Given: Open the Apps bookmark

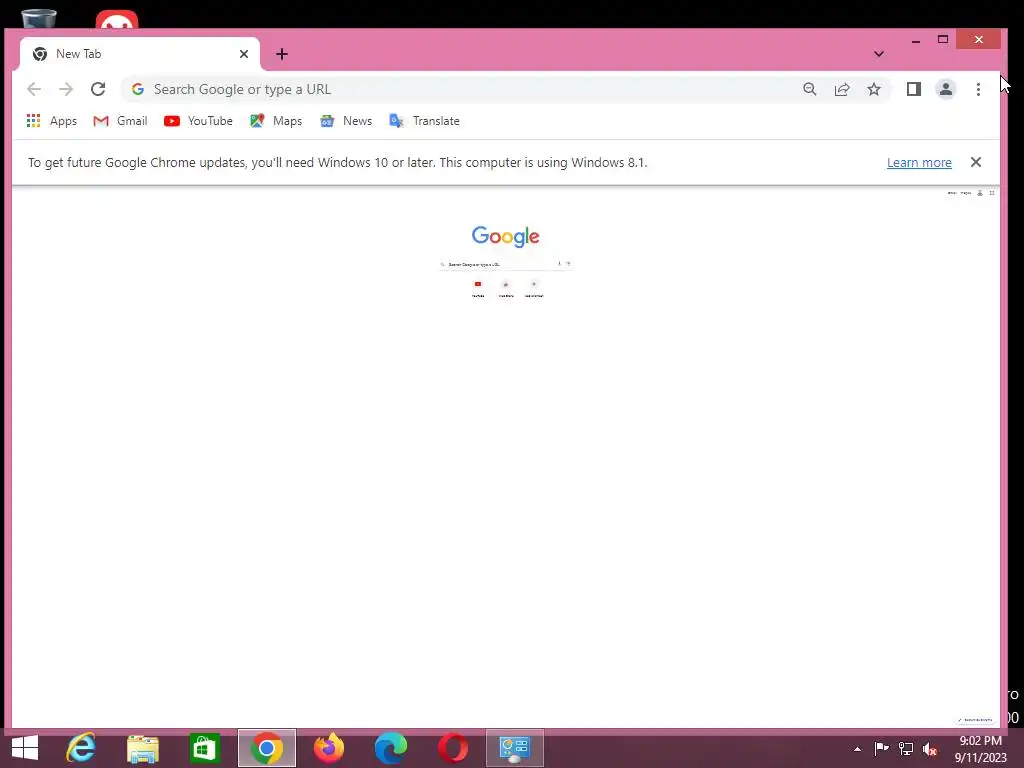Looking at the screenshot, I should [52, 121].
